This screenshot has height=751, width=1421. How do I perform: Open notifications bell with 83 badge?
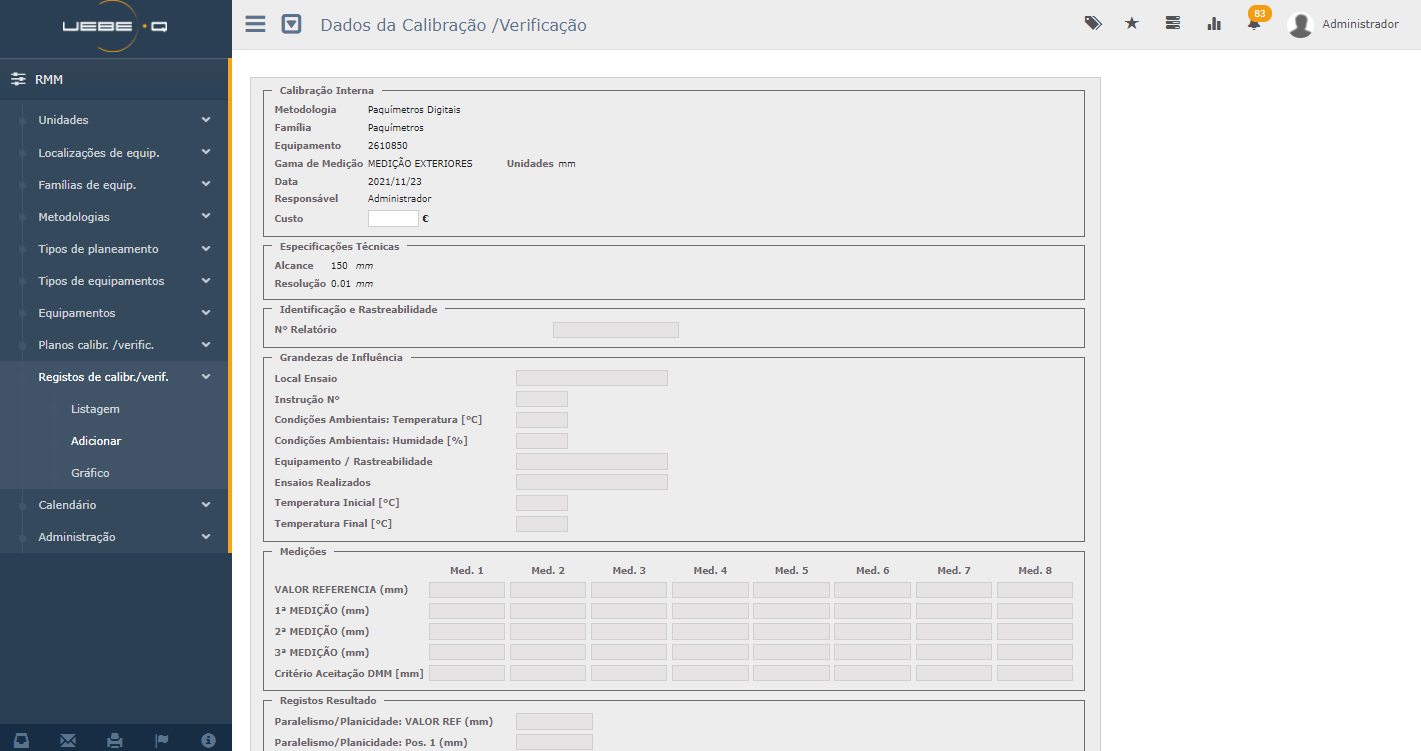(x=1254, y=23)
